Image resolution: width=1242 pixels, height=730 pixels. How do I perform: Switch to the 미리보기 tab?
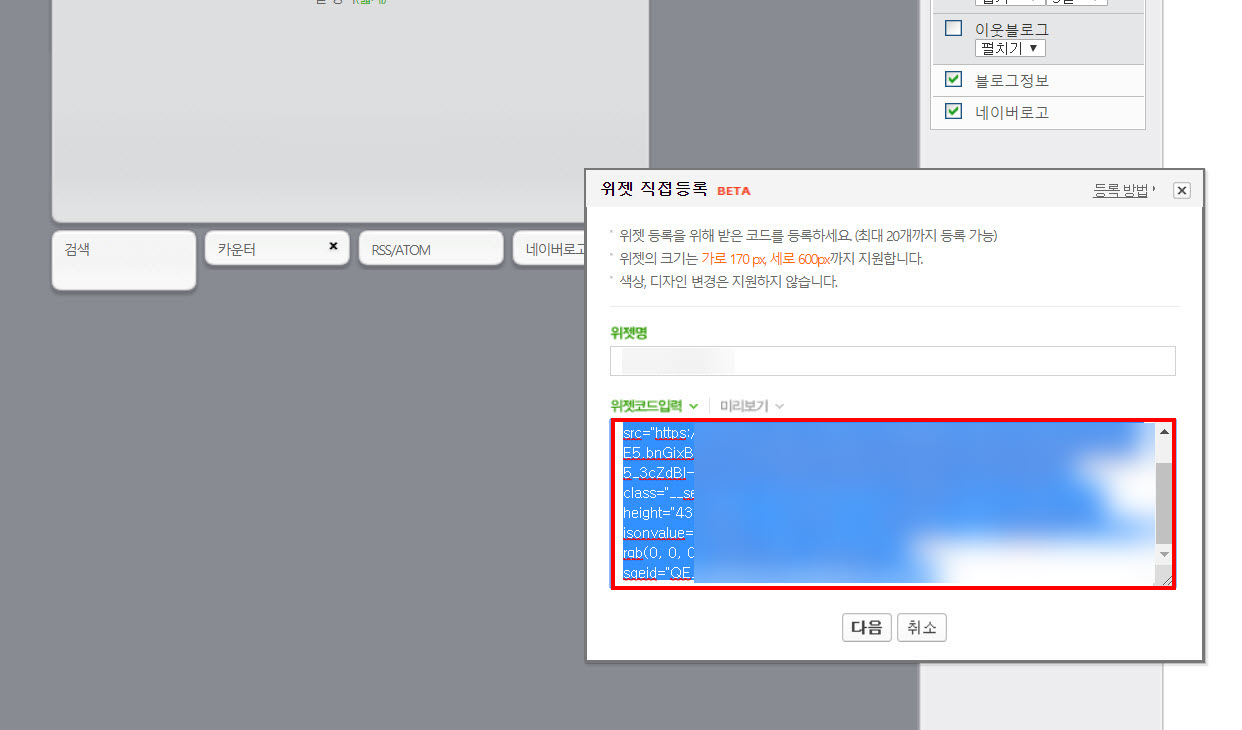751,406
